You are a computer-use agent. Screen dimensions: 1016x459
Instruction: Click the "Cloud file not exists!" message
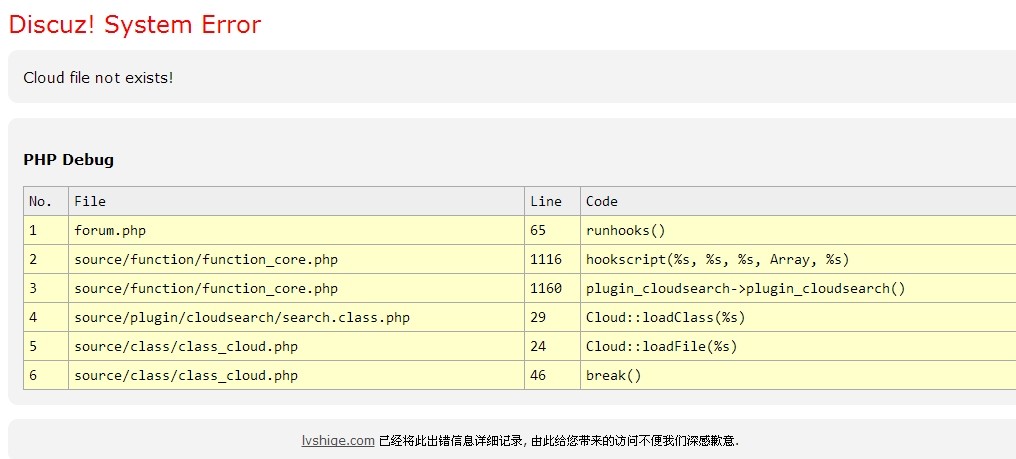[98, 77]
